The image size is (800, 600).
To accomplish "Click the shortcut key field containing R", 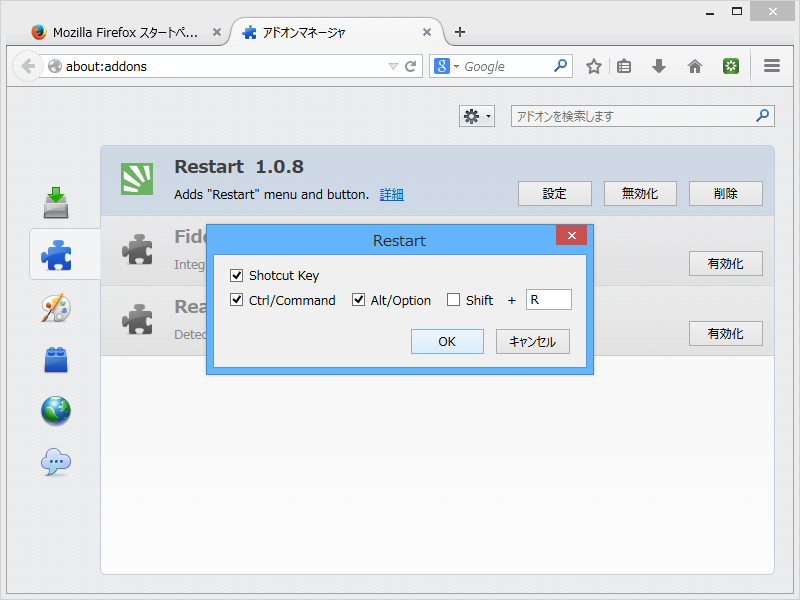I will [548, 299].
